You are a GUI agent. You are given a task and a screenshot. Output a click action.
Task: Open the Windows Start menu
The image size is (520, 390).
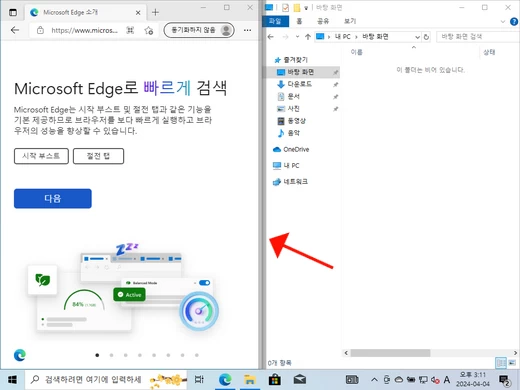pos(13,380)
